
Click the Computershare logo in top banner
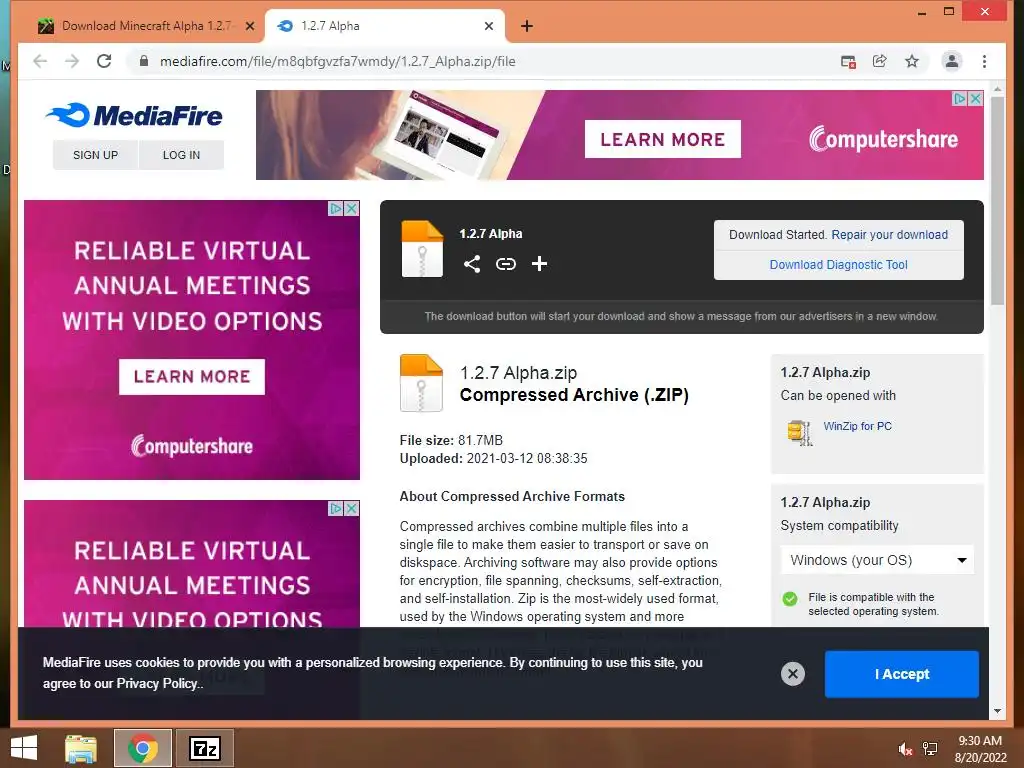tap(884, 138)
